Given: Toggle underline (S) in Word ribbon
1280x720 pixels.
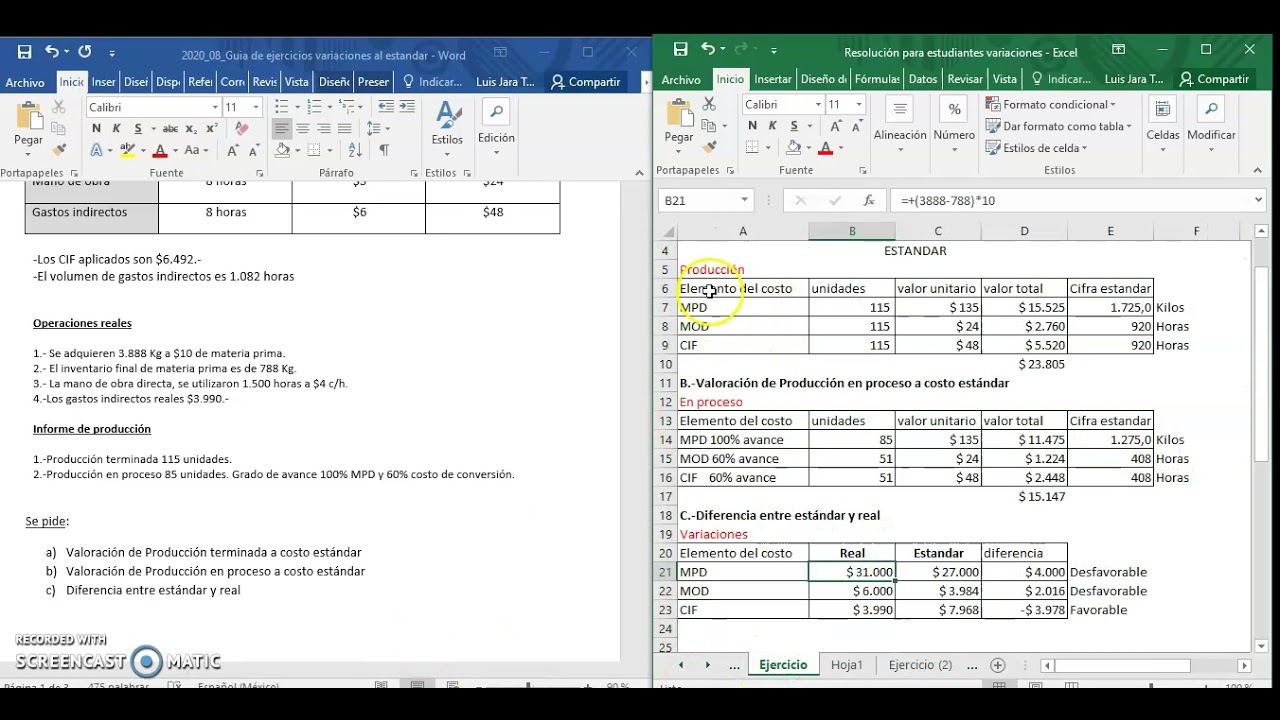Looking at the screenshot, I should 138,128.
